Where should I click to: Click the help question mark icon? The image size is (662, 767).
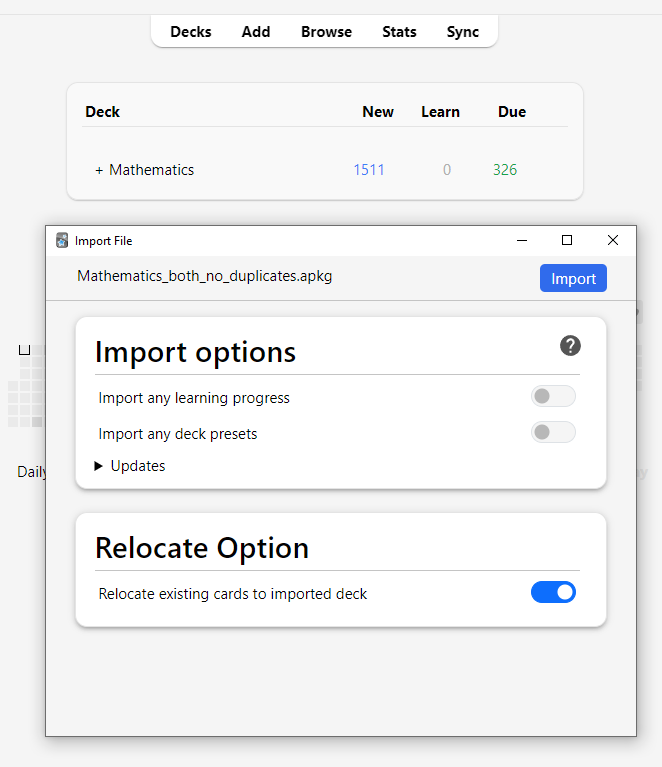570,346
